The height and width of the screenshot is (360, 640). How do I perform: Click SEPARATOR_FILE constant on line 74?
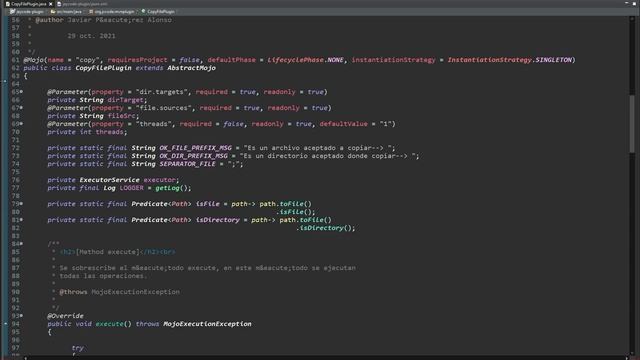point(187,164)
